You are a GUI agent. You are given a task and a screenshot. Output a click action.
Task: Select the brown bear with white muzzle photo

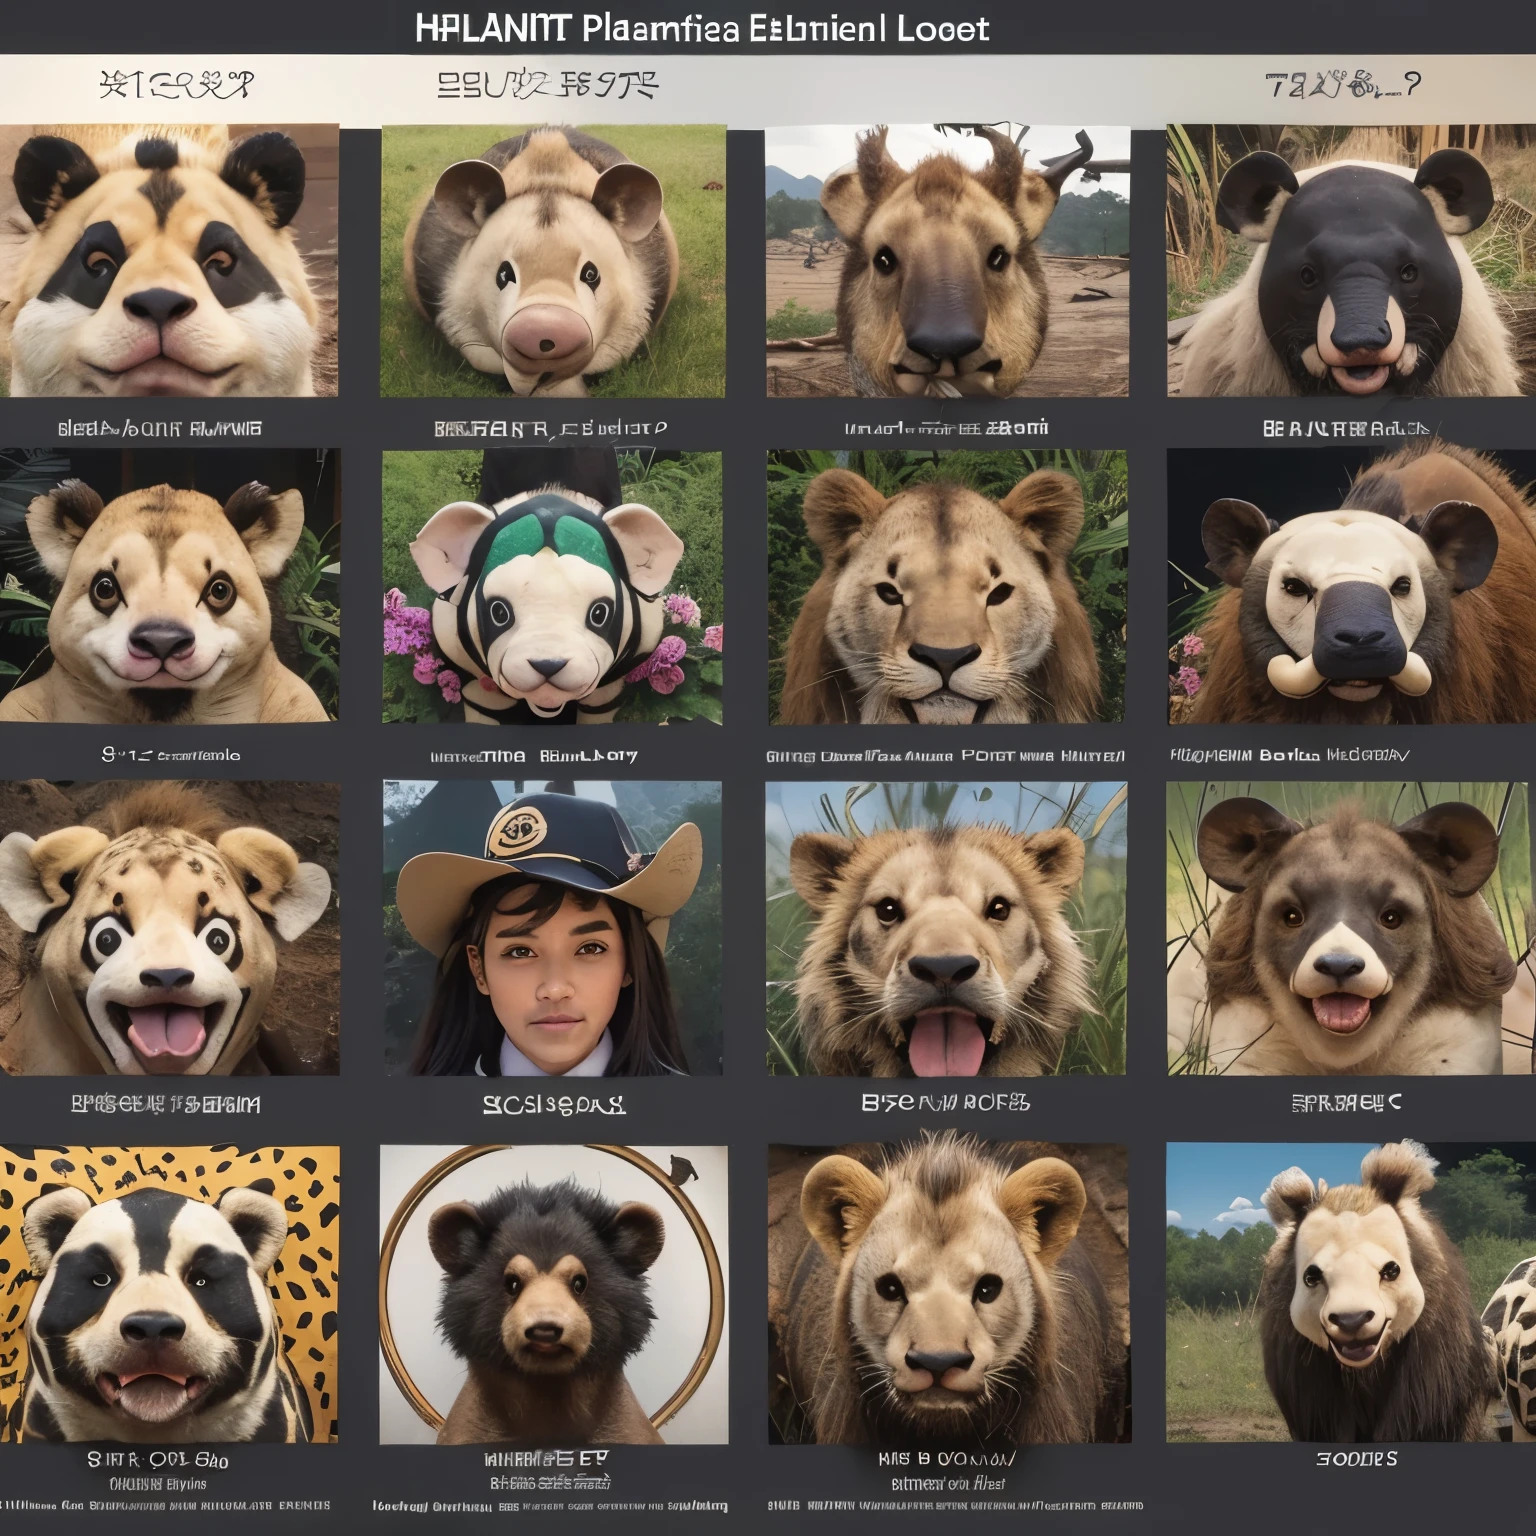[x=1351, y=928]
